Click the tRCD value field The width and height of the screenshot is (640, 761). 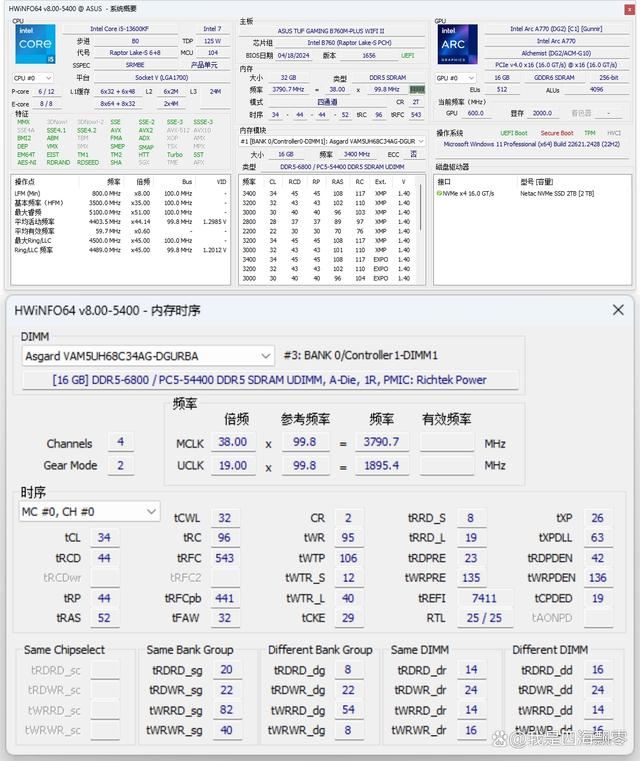point(104,558)
